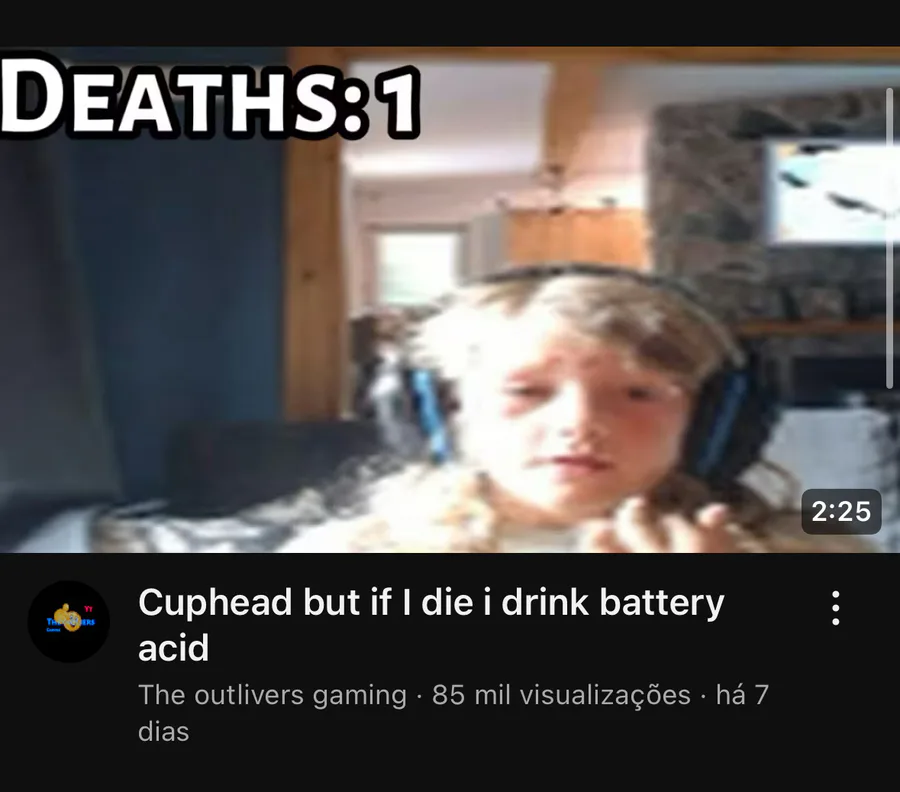Tap the 2:25 duration badge
900x792 pixels.
click(x=841, y=511)
